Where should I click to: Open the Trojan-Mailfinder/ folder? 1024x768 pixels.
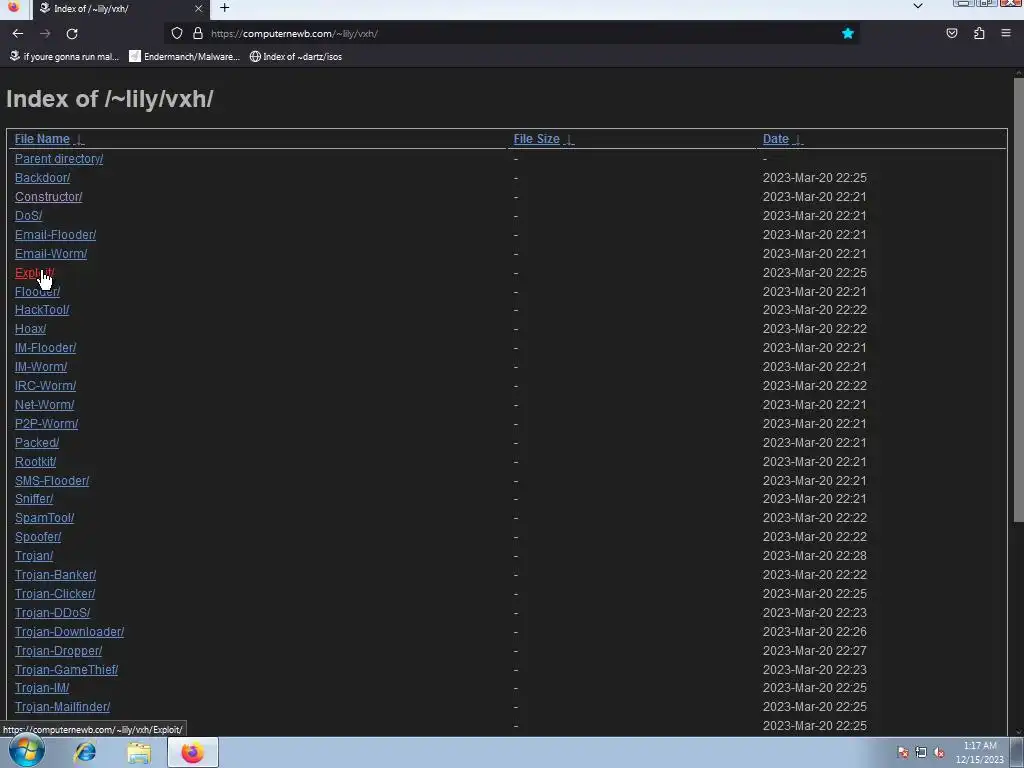pyautogui.click(x=62, y=707)
